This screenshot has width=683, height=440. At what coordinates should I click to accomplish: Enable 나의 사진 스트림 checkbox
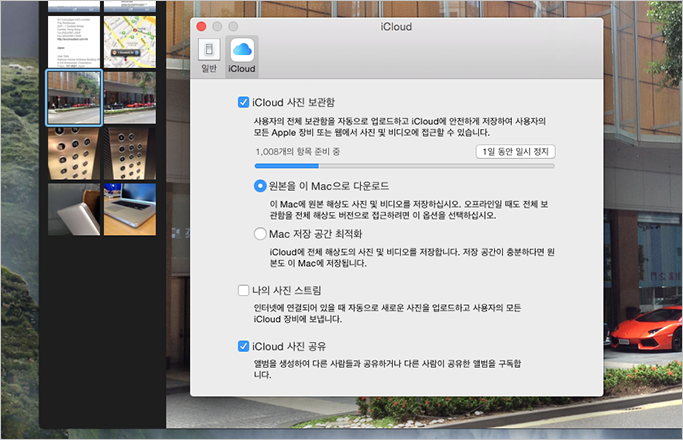click(243, 290)
